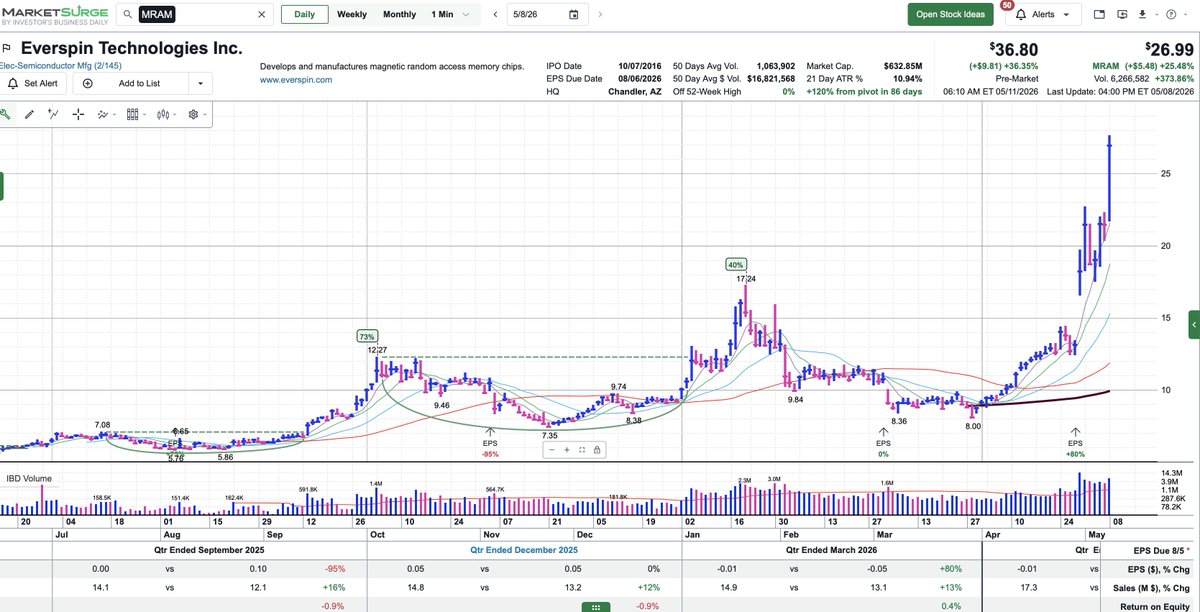Viewport: 1200px width, 612px height.
Task: Click the 5/8/26 date field
Action: pos(546,15)
